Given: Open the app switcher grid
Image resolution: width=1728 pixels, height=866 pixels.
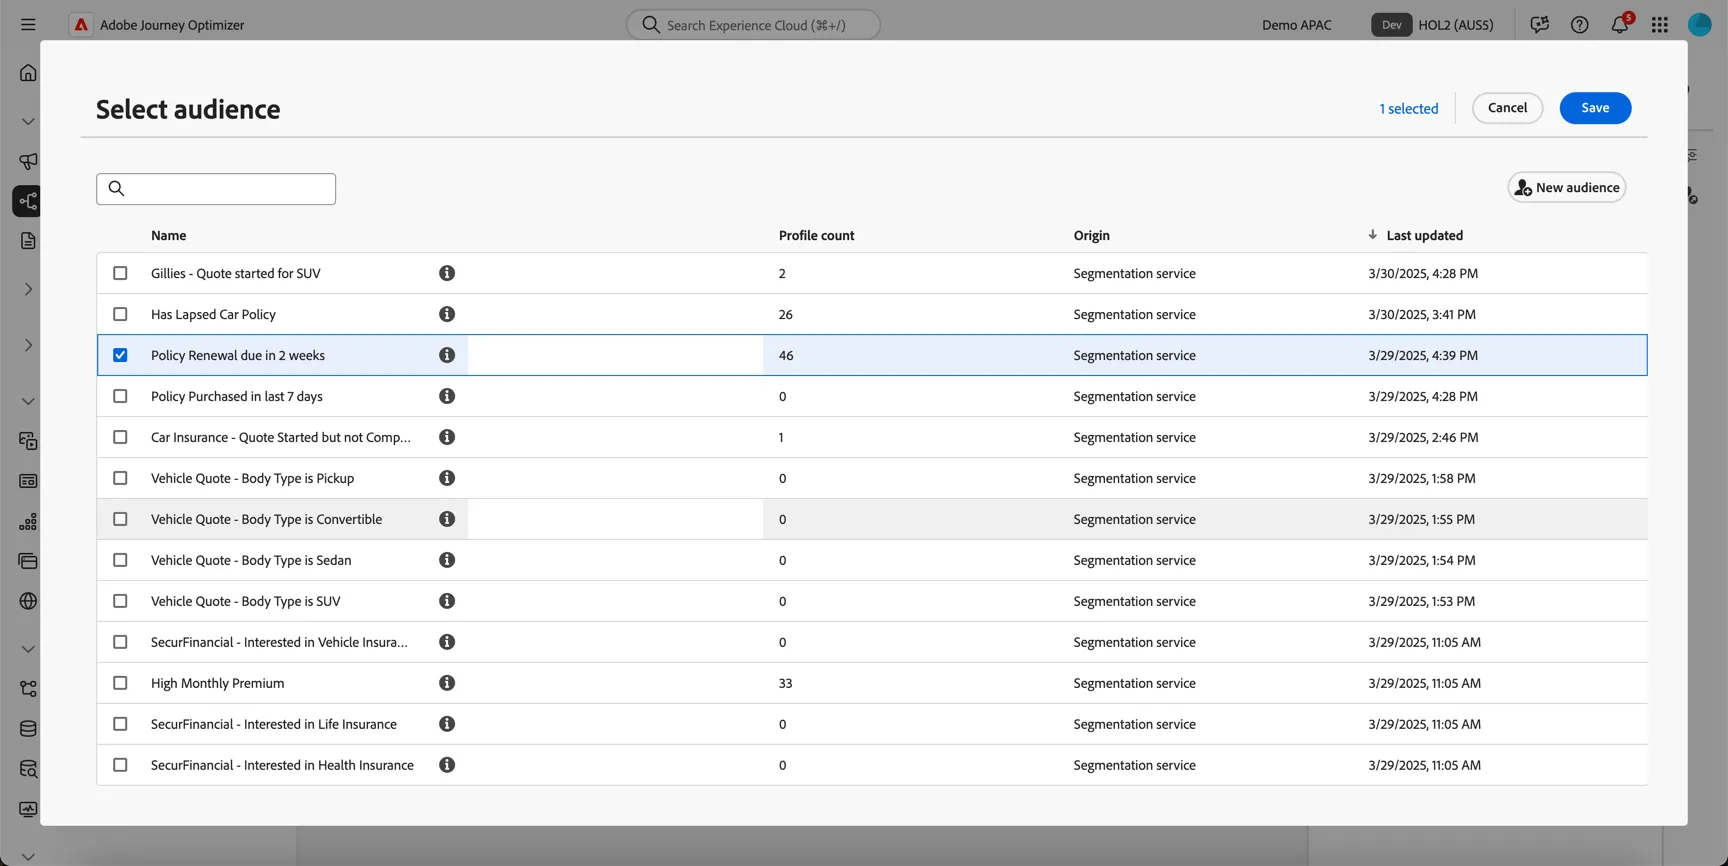Looking at the screenshot, I should pyautogui.click(x=1660, y=25).
